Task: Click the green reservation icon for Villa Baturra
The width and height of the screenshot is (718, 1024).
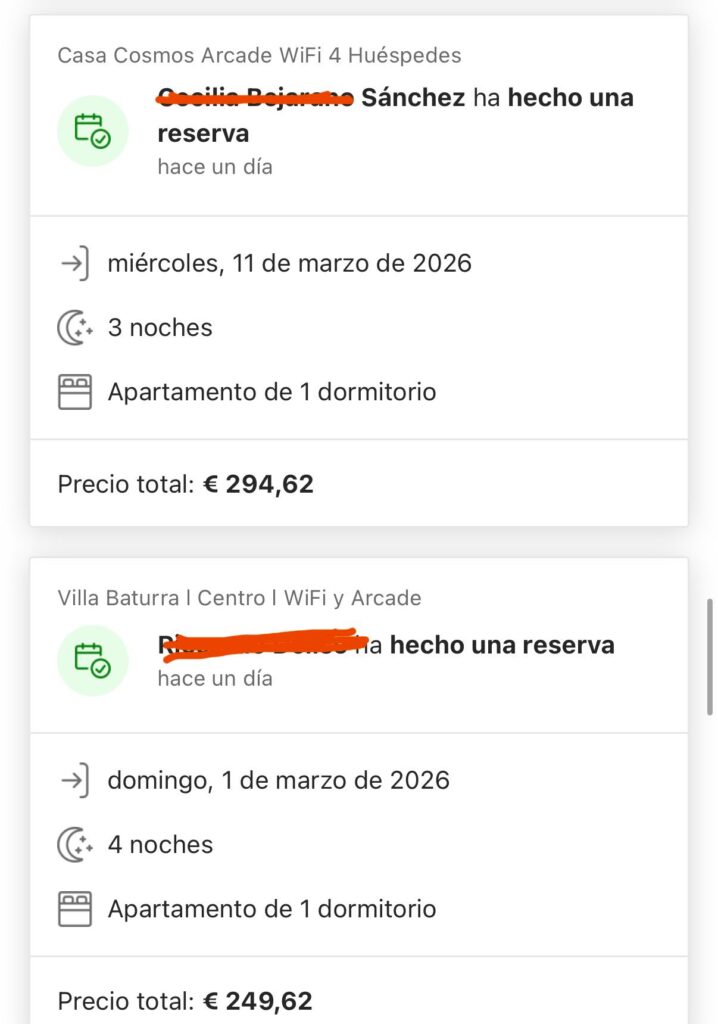Action: click(x=92, y=660)
